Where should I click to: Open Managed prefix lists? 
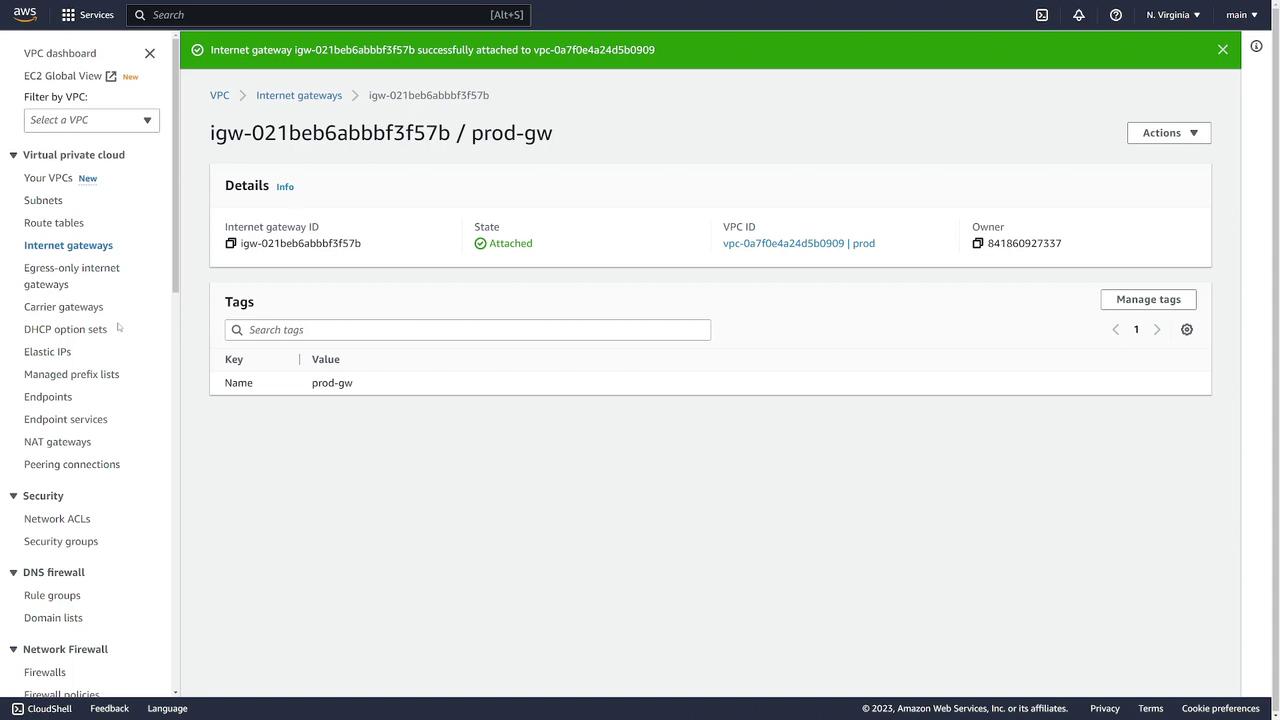(x=71, y=374)
